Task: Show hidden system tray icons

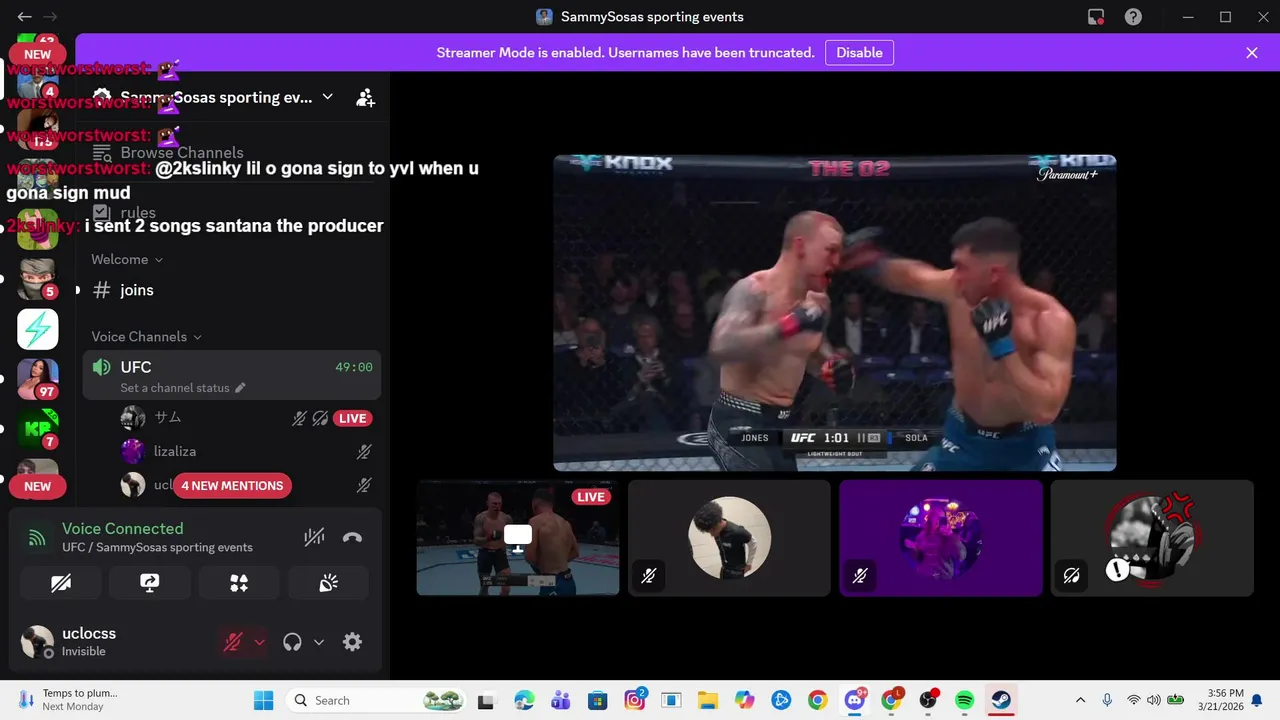Action: click(1080, 700)
